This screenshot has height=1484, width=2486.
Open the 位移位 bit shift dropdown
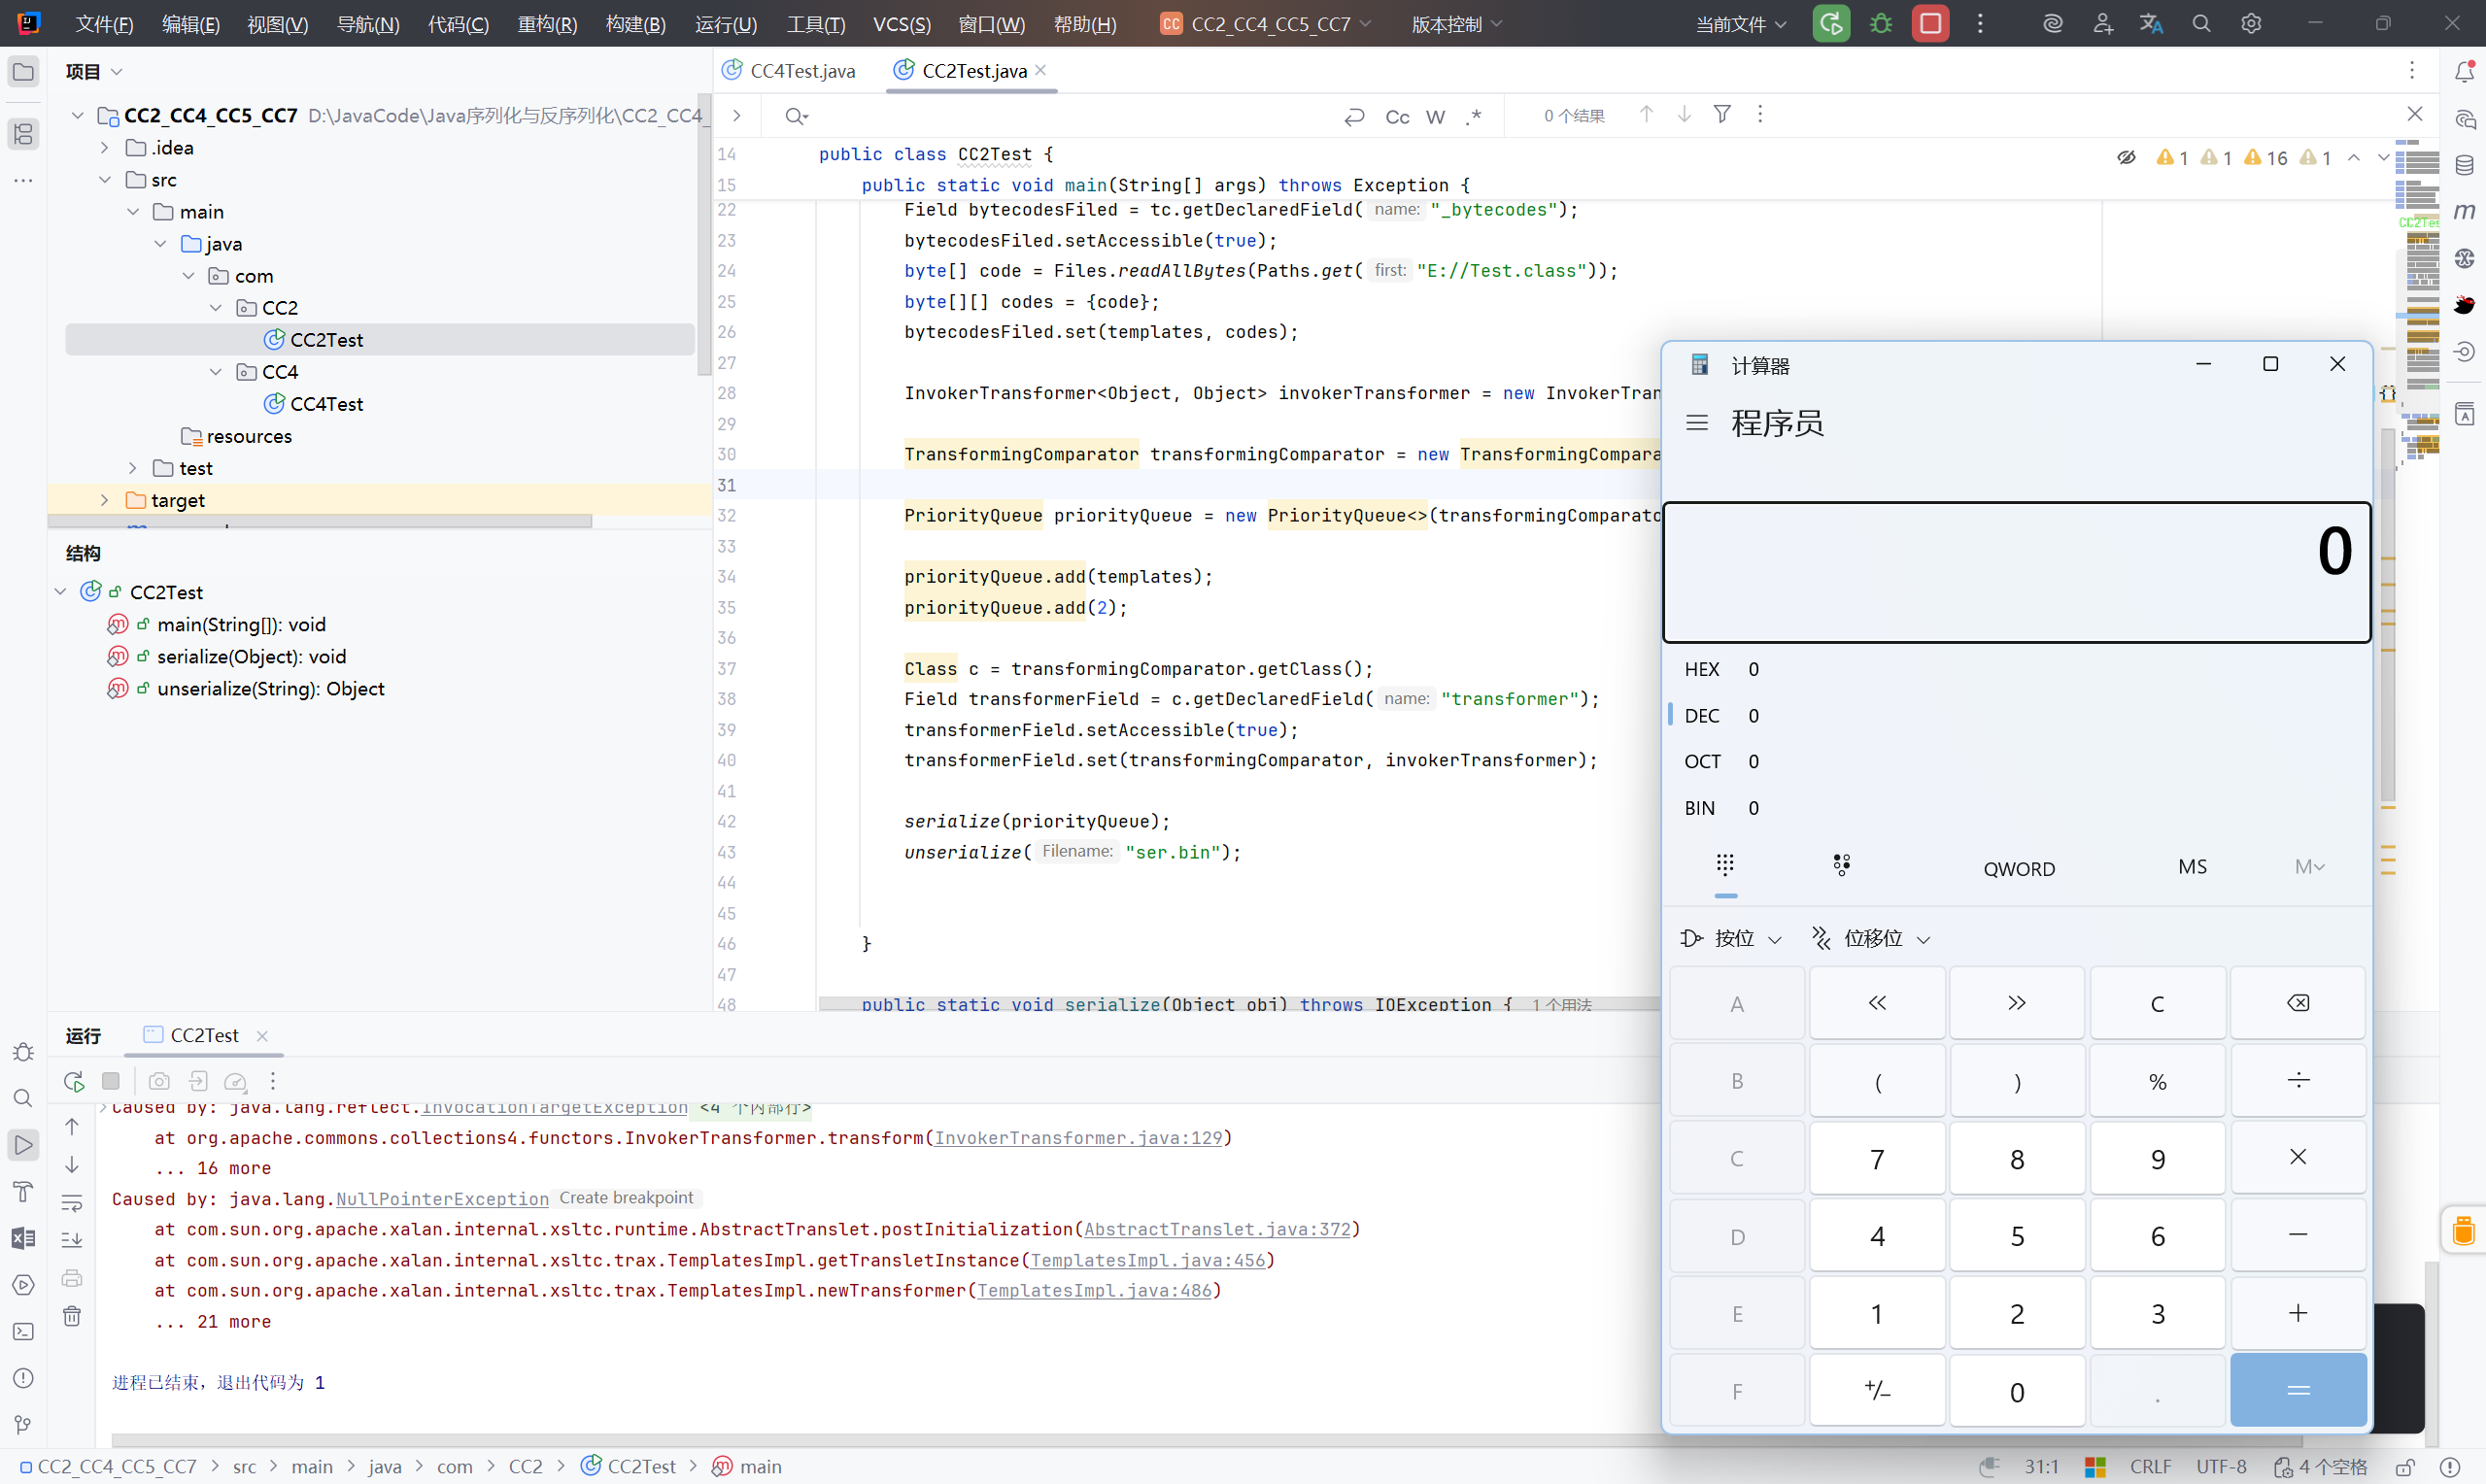[1872, 938]
